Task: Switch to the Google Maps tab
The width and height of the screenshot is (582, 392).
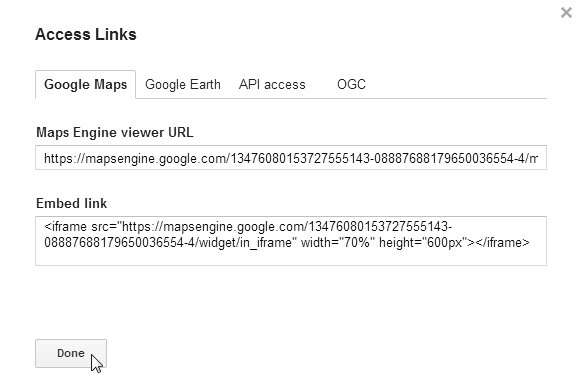Action: pyautogui.click(x=85, y=85)
